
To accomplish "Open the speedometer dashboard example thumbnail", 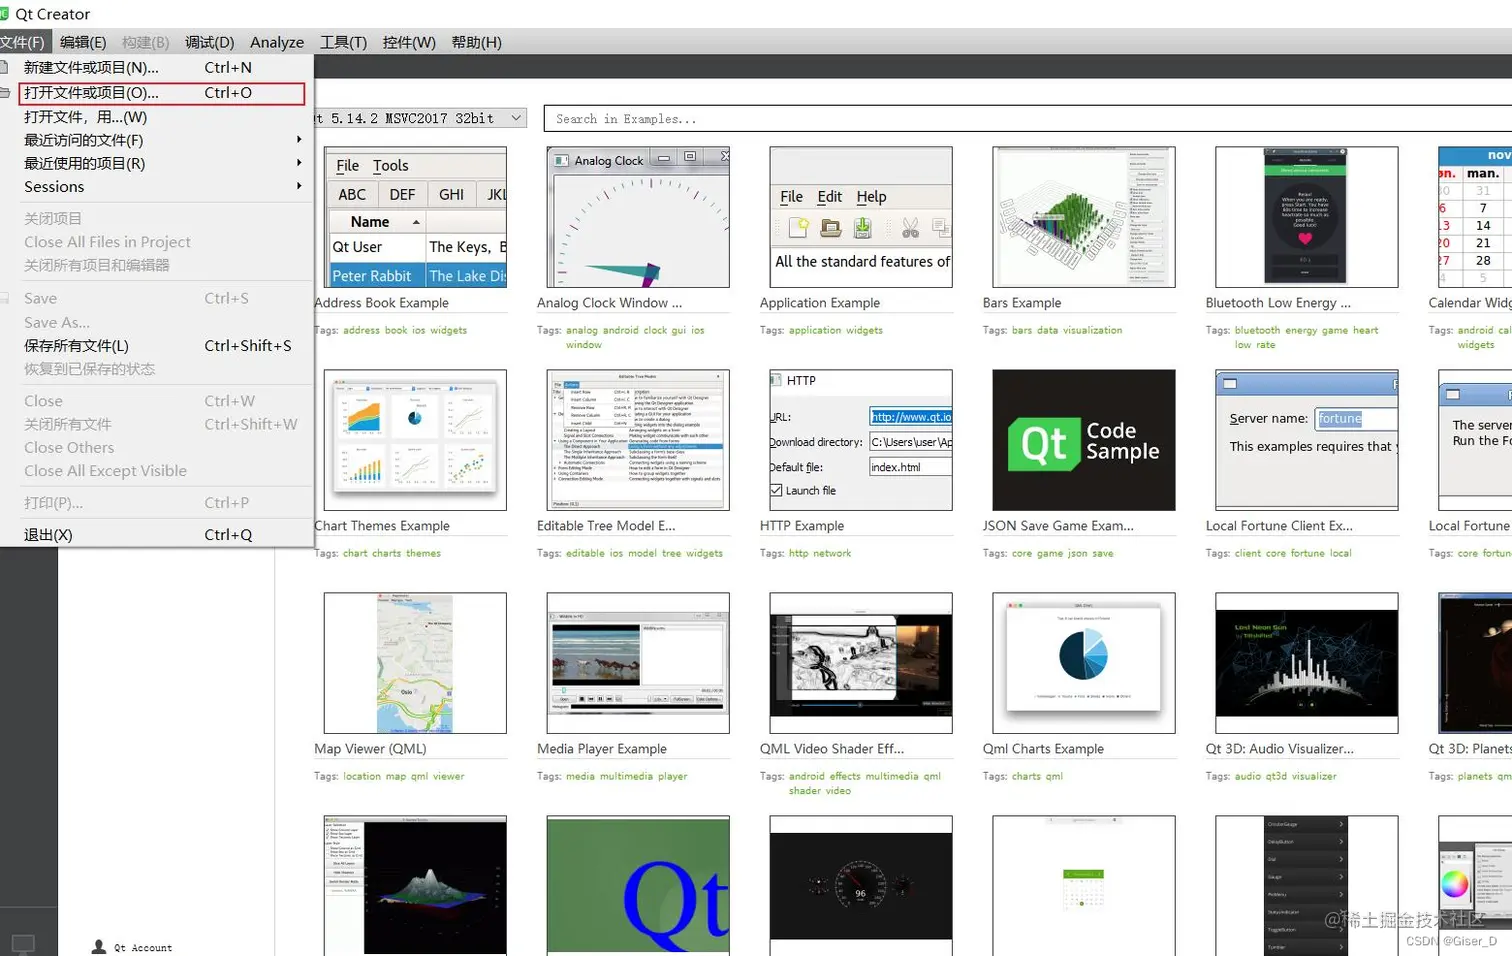I will 861,885.
